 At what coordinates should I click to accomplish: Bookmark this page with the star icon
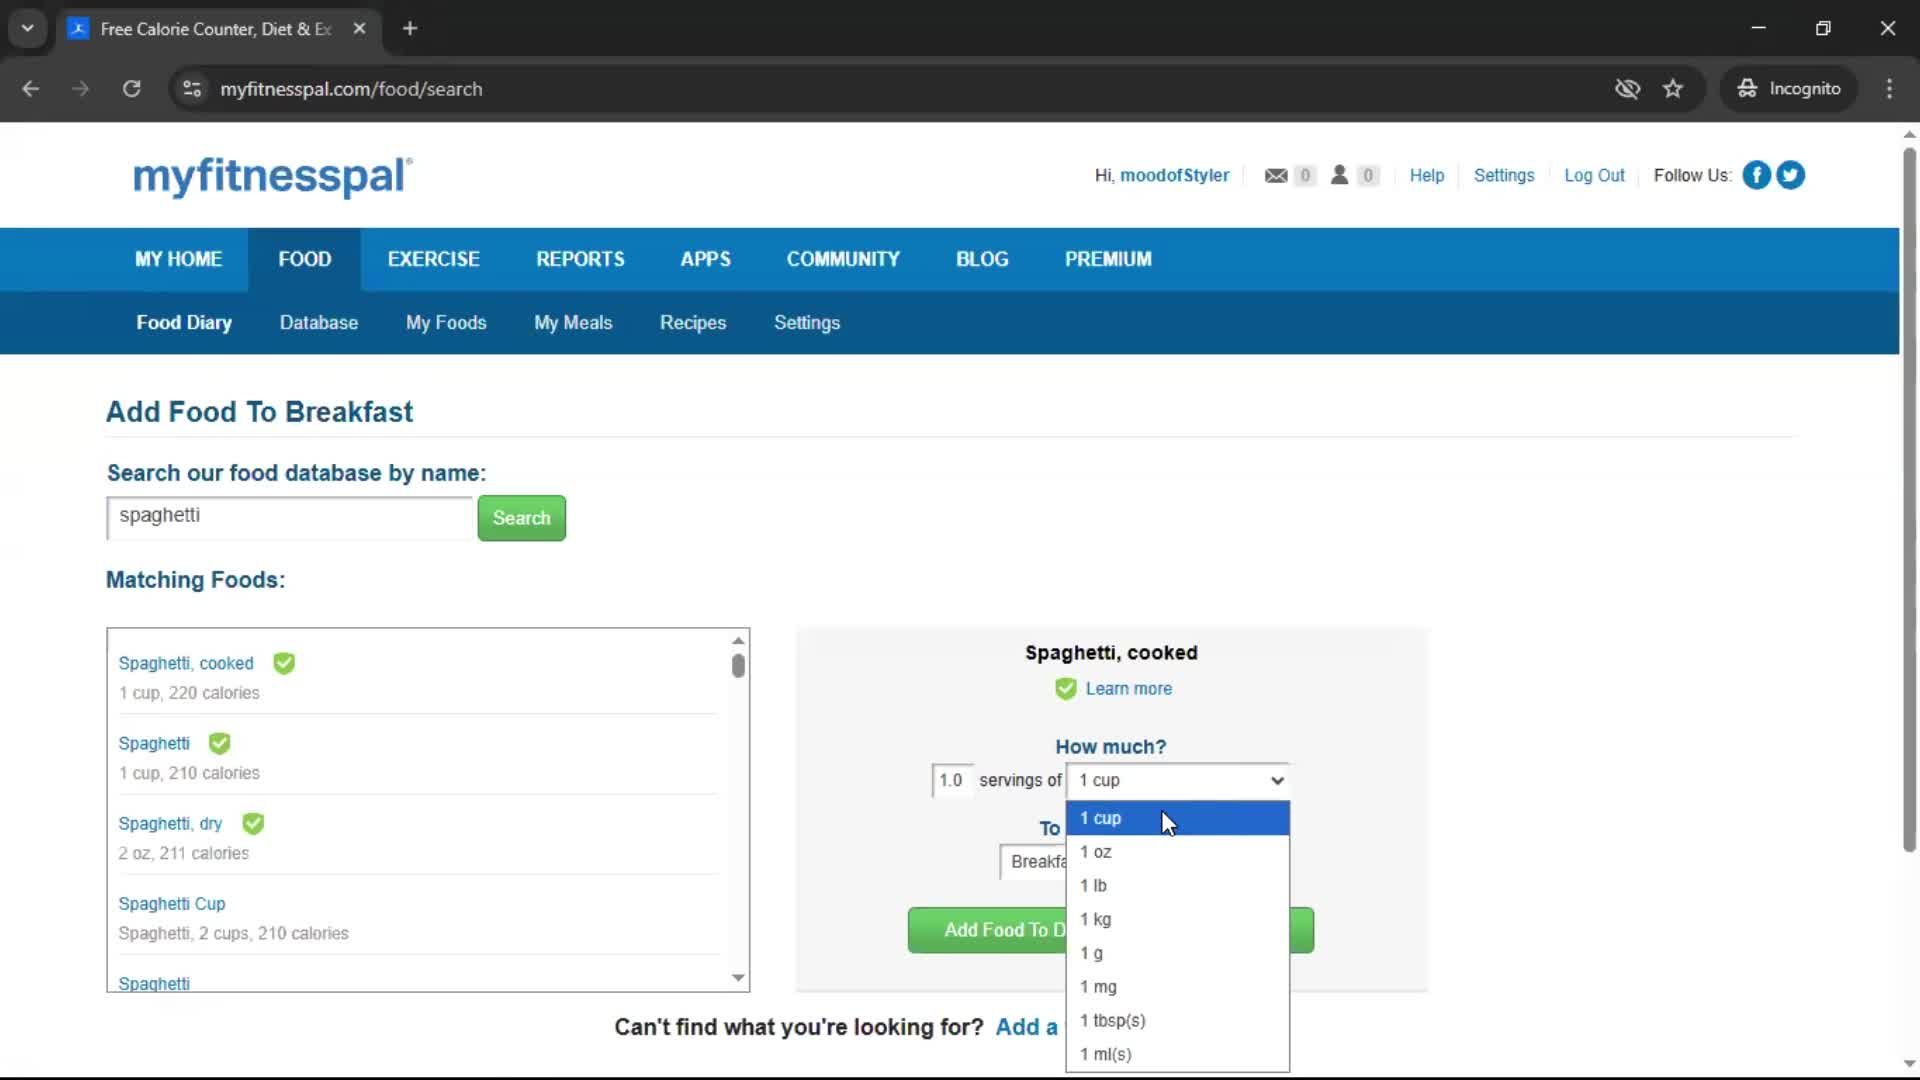pos(1673,89)
